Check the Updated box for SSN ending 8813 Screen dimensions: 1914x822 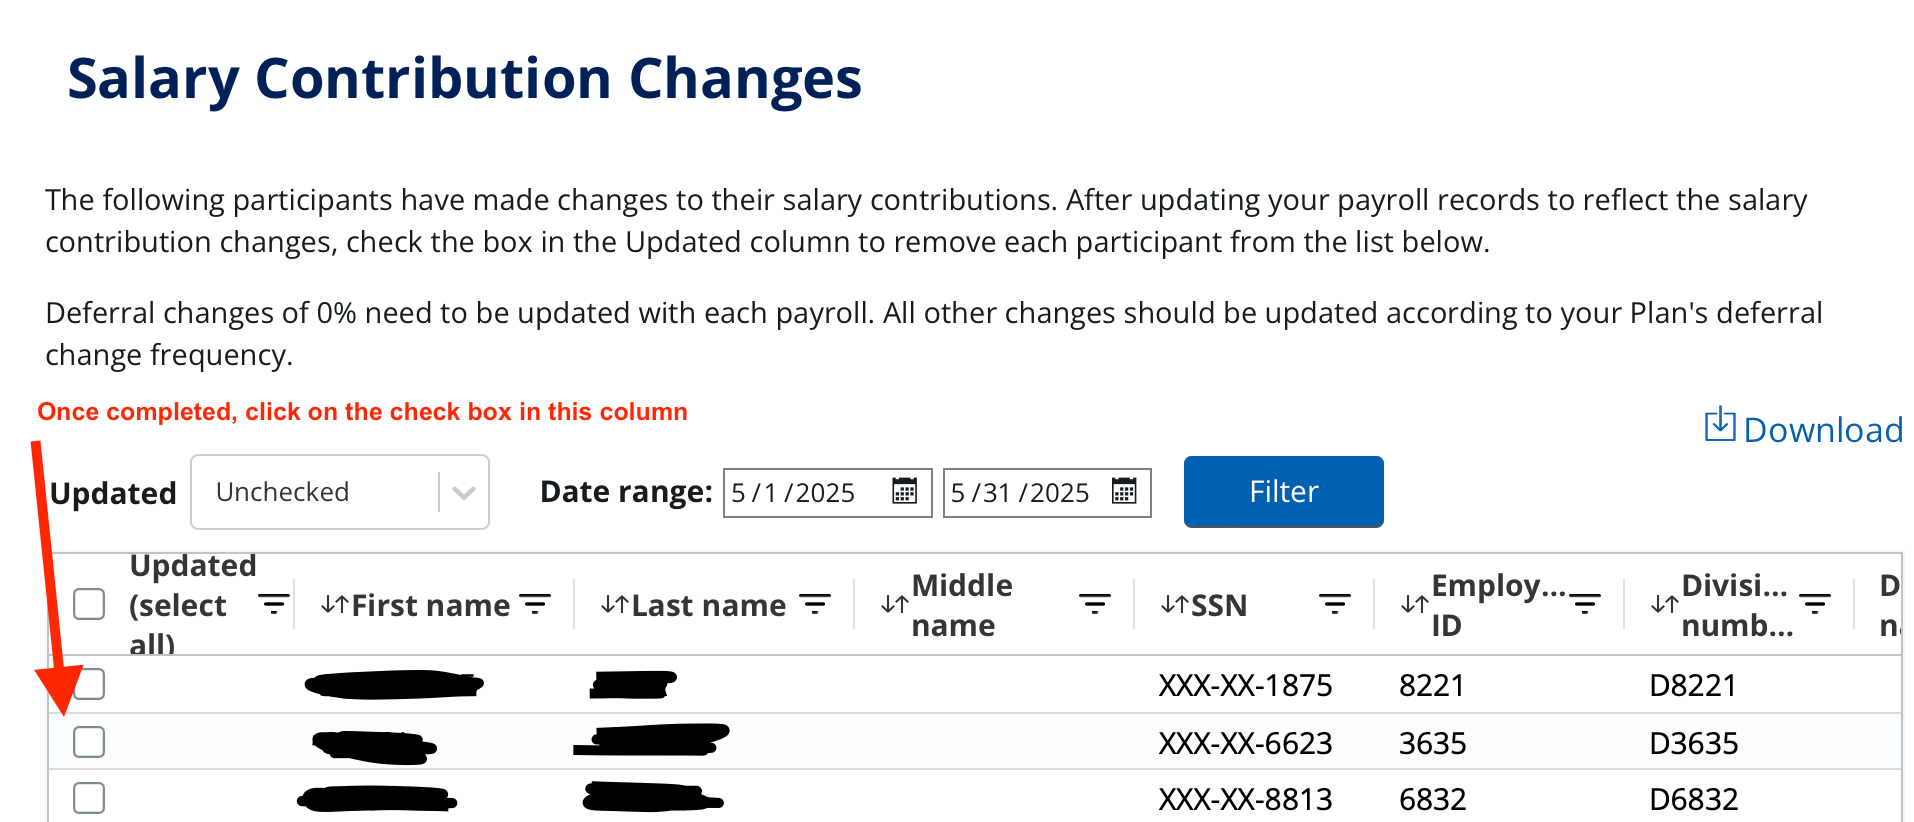click(89, 798)
